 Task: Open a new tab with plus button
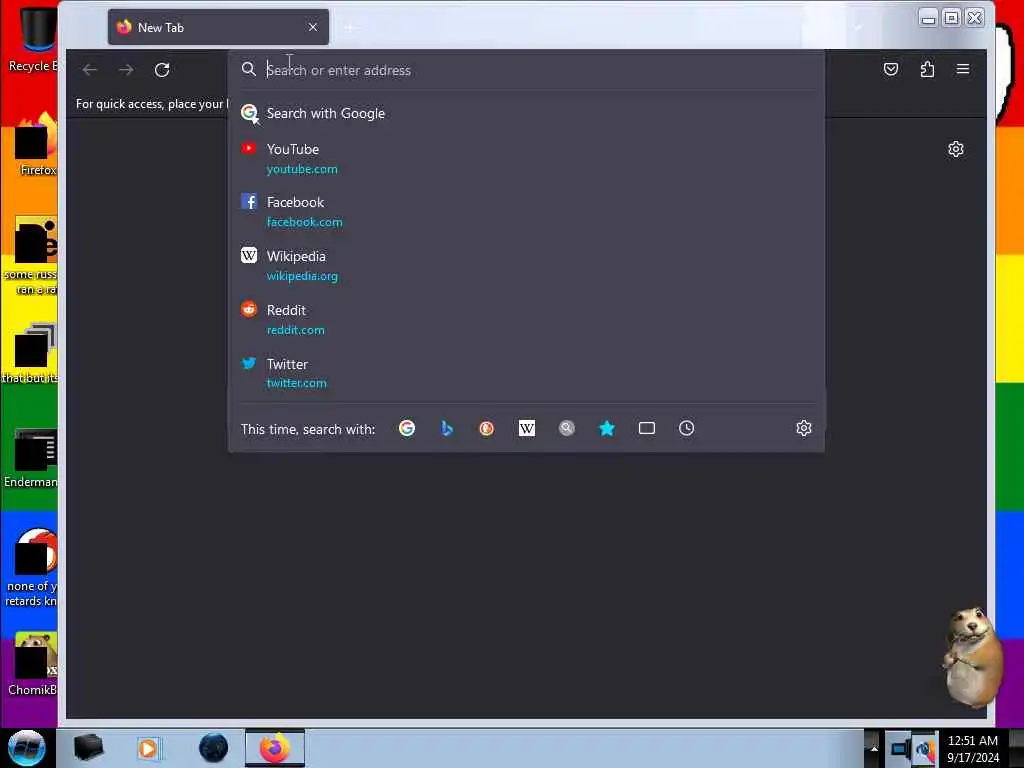349,27
